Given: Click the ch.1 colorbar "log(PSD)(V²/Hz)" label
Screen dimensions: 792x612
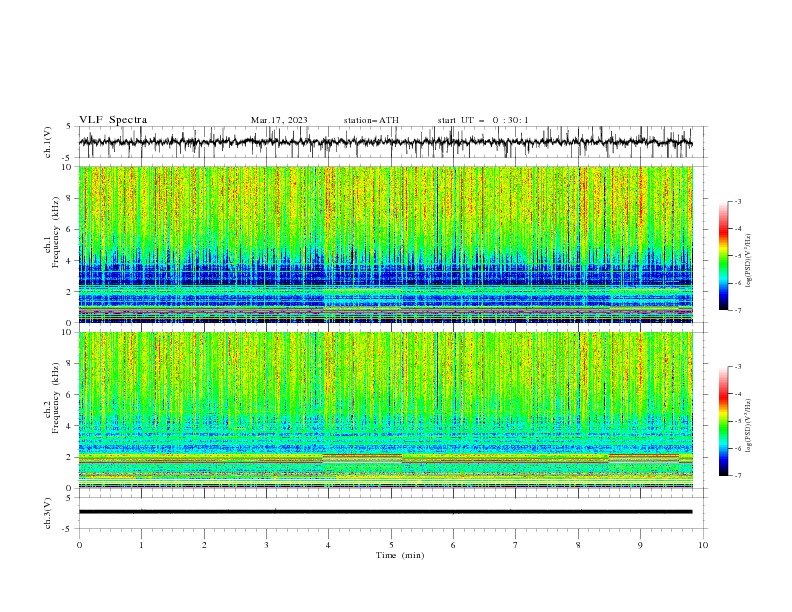Looking at the screenshot, I should (748, 261).
